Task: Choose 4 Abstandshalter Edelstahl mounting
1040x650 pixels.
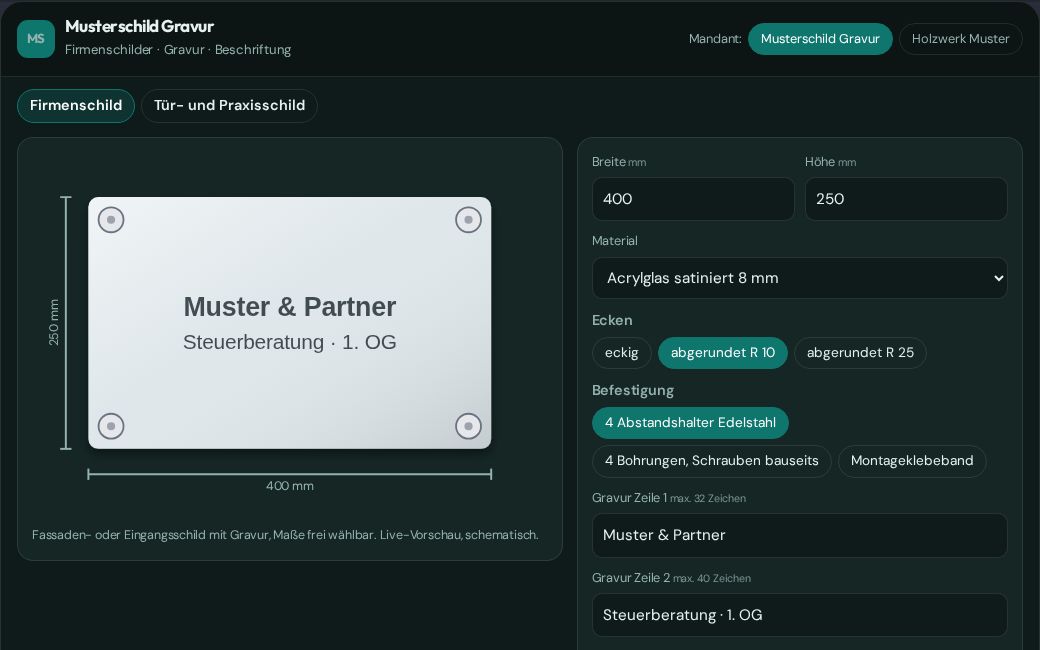Action: [690, 423]
